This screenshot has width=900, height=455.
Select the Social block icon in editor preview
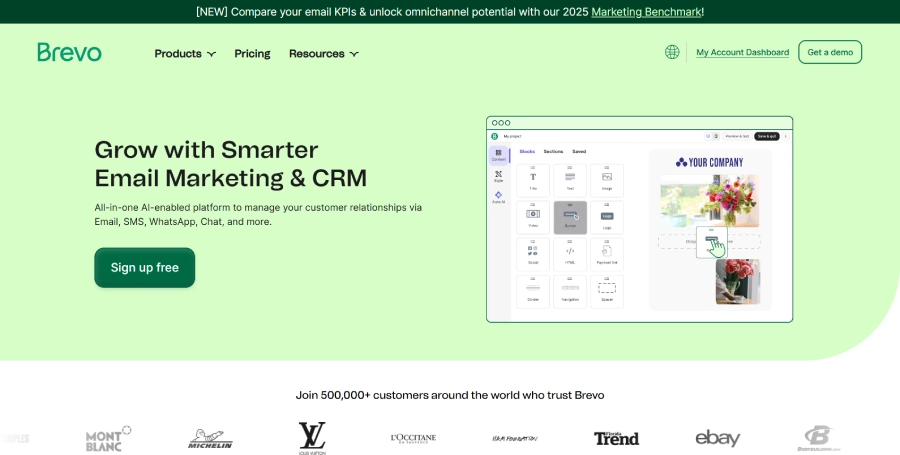pyautogui.click(x=533, y=254)
